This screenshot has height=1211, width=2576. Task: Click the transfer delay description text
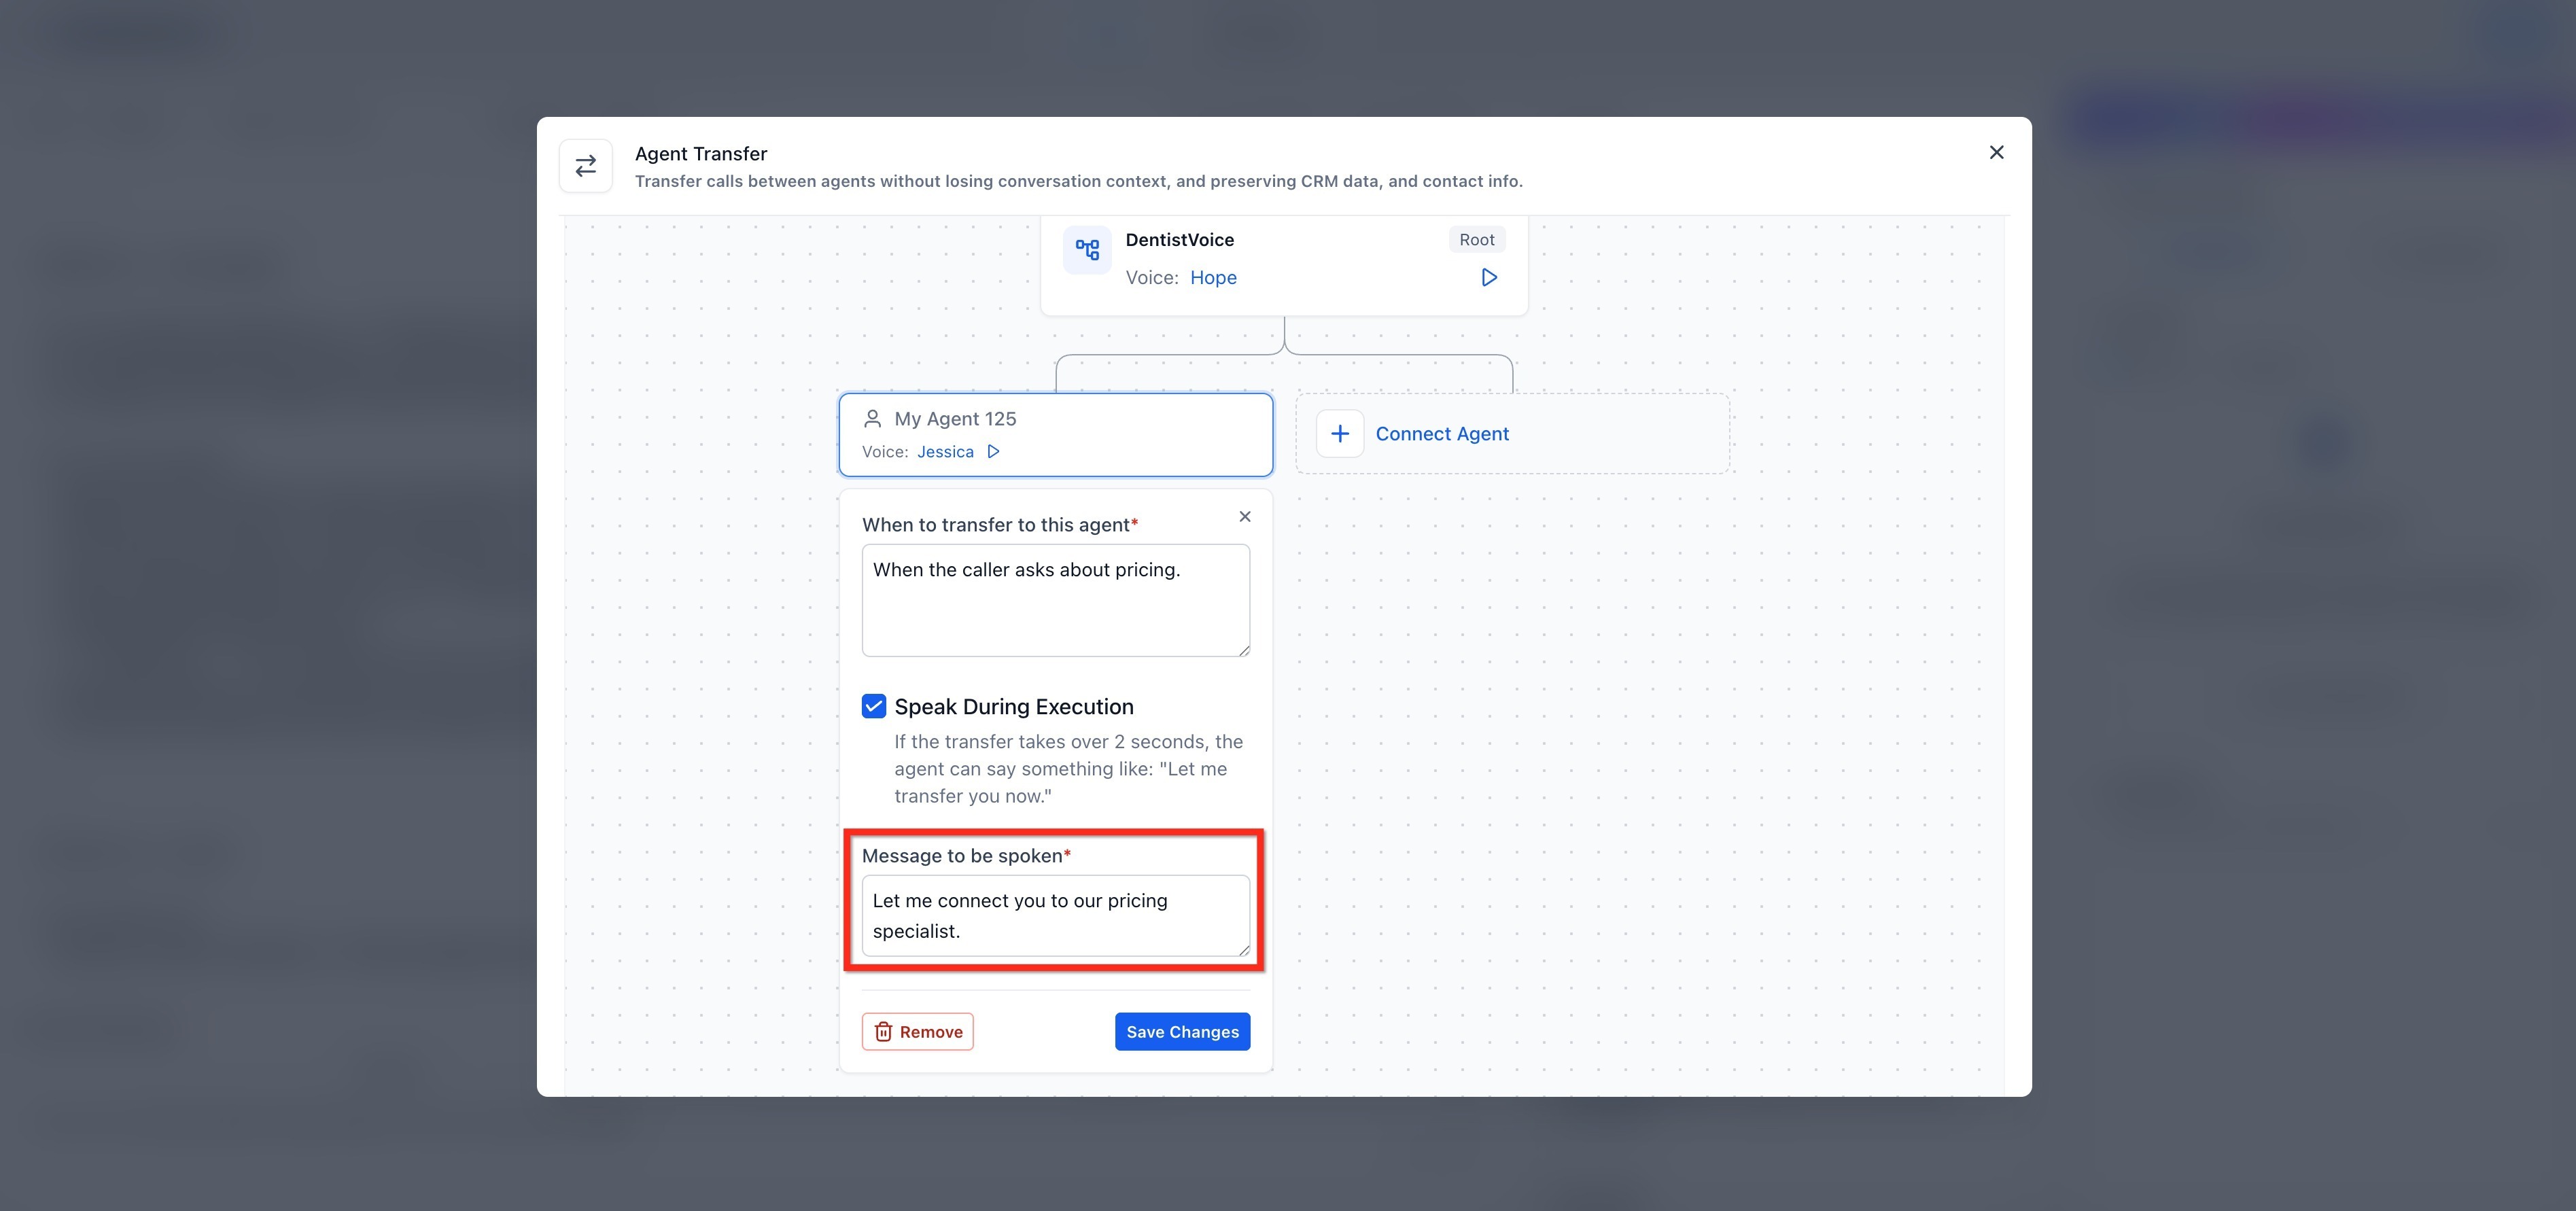1068,769
